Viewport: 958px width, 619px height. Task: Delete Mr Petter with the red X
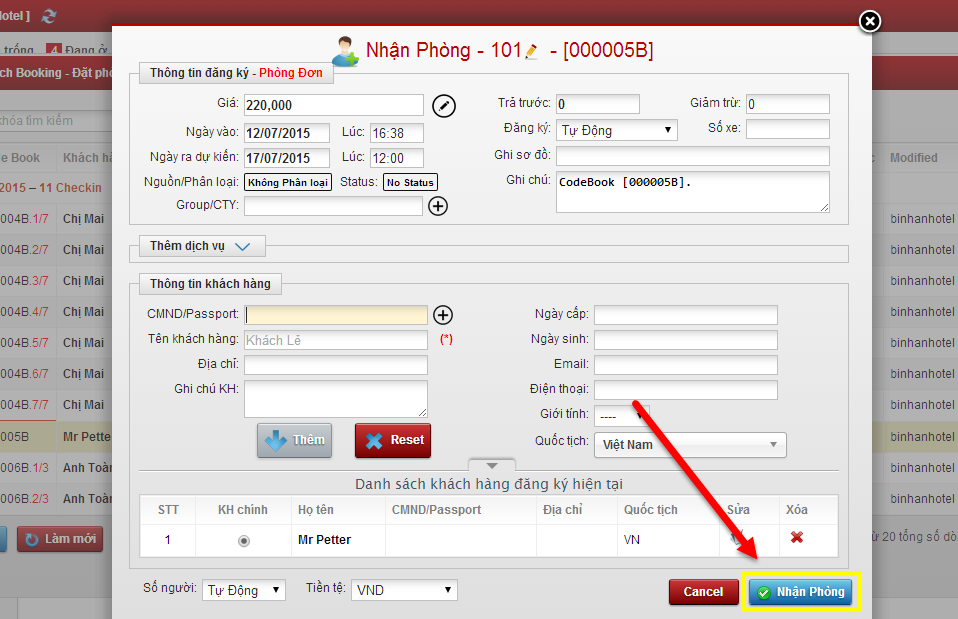pyautogui.click(x=797, y=538)
